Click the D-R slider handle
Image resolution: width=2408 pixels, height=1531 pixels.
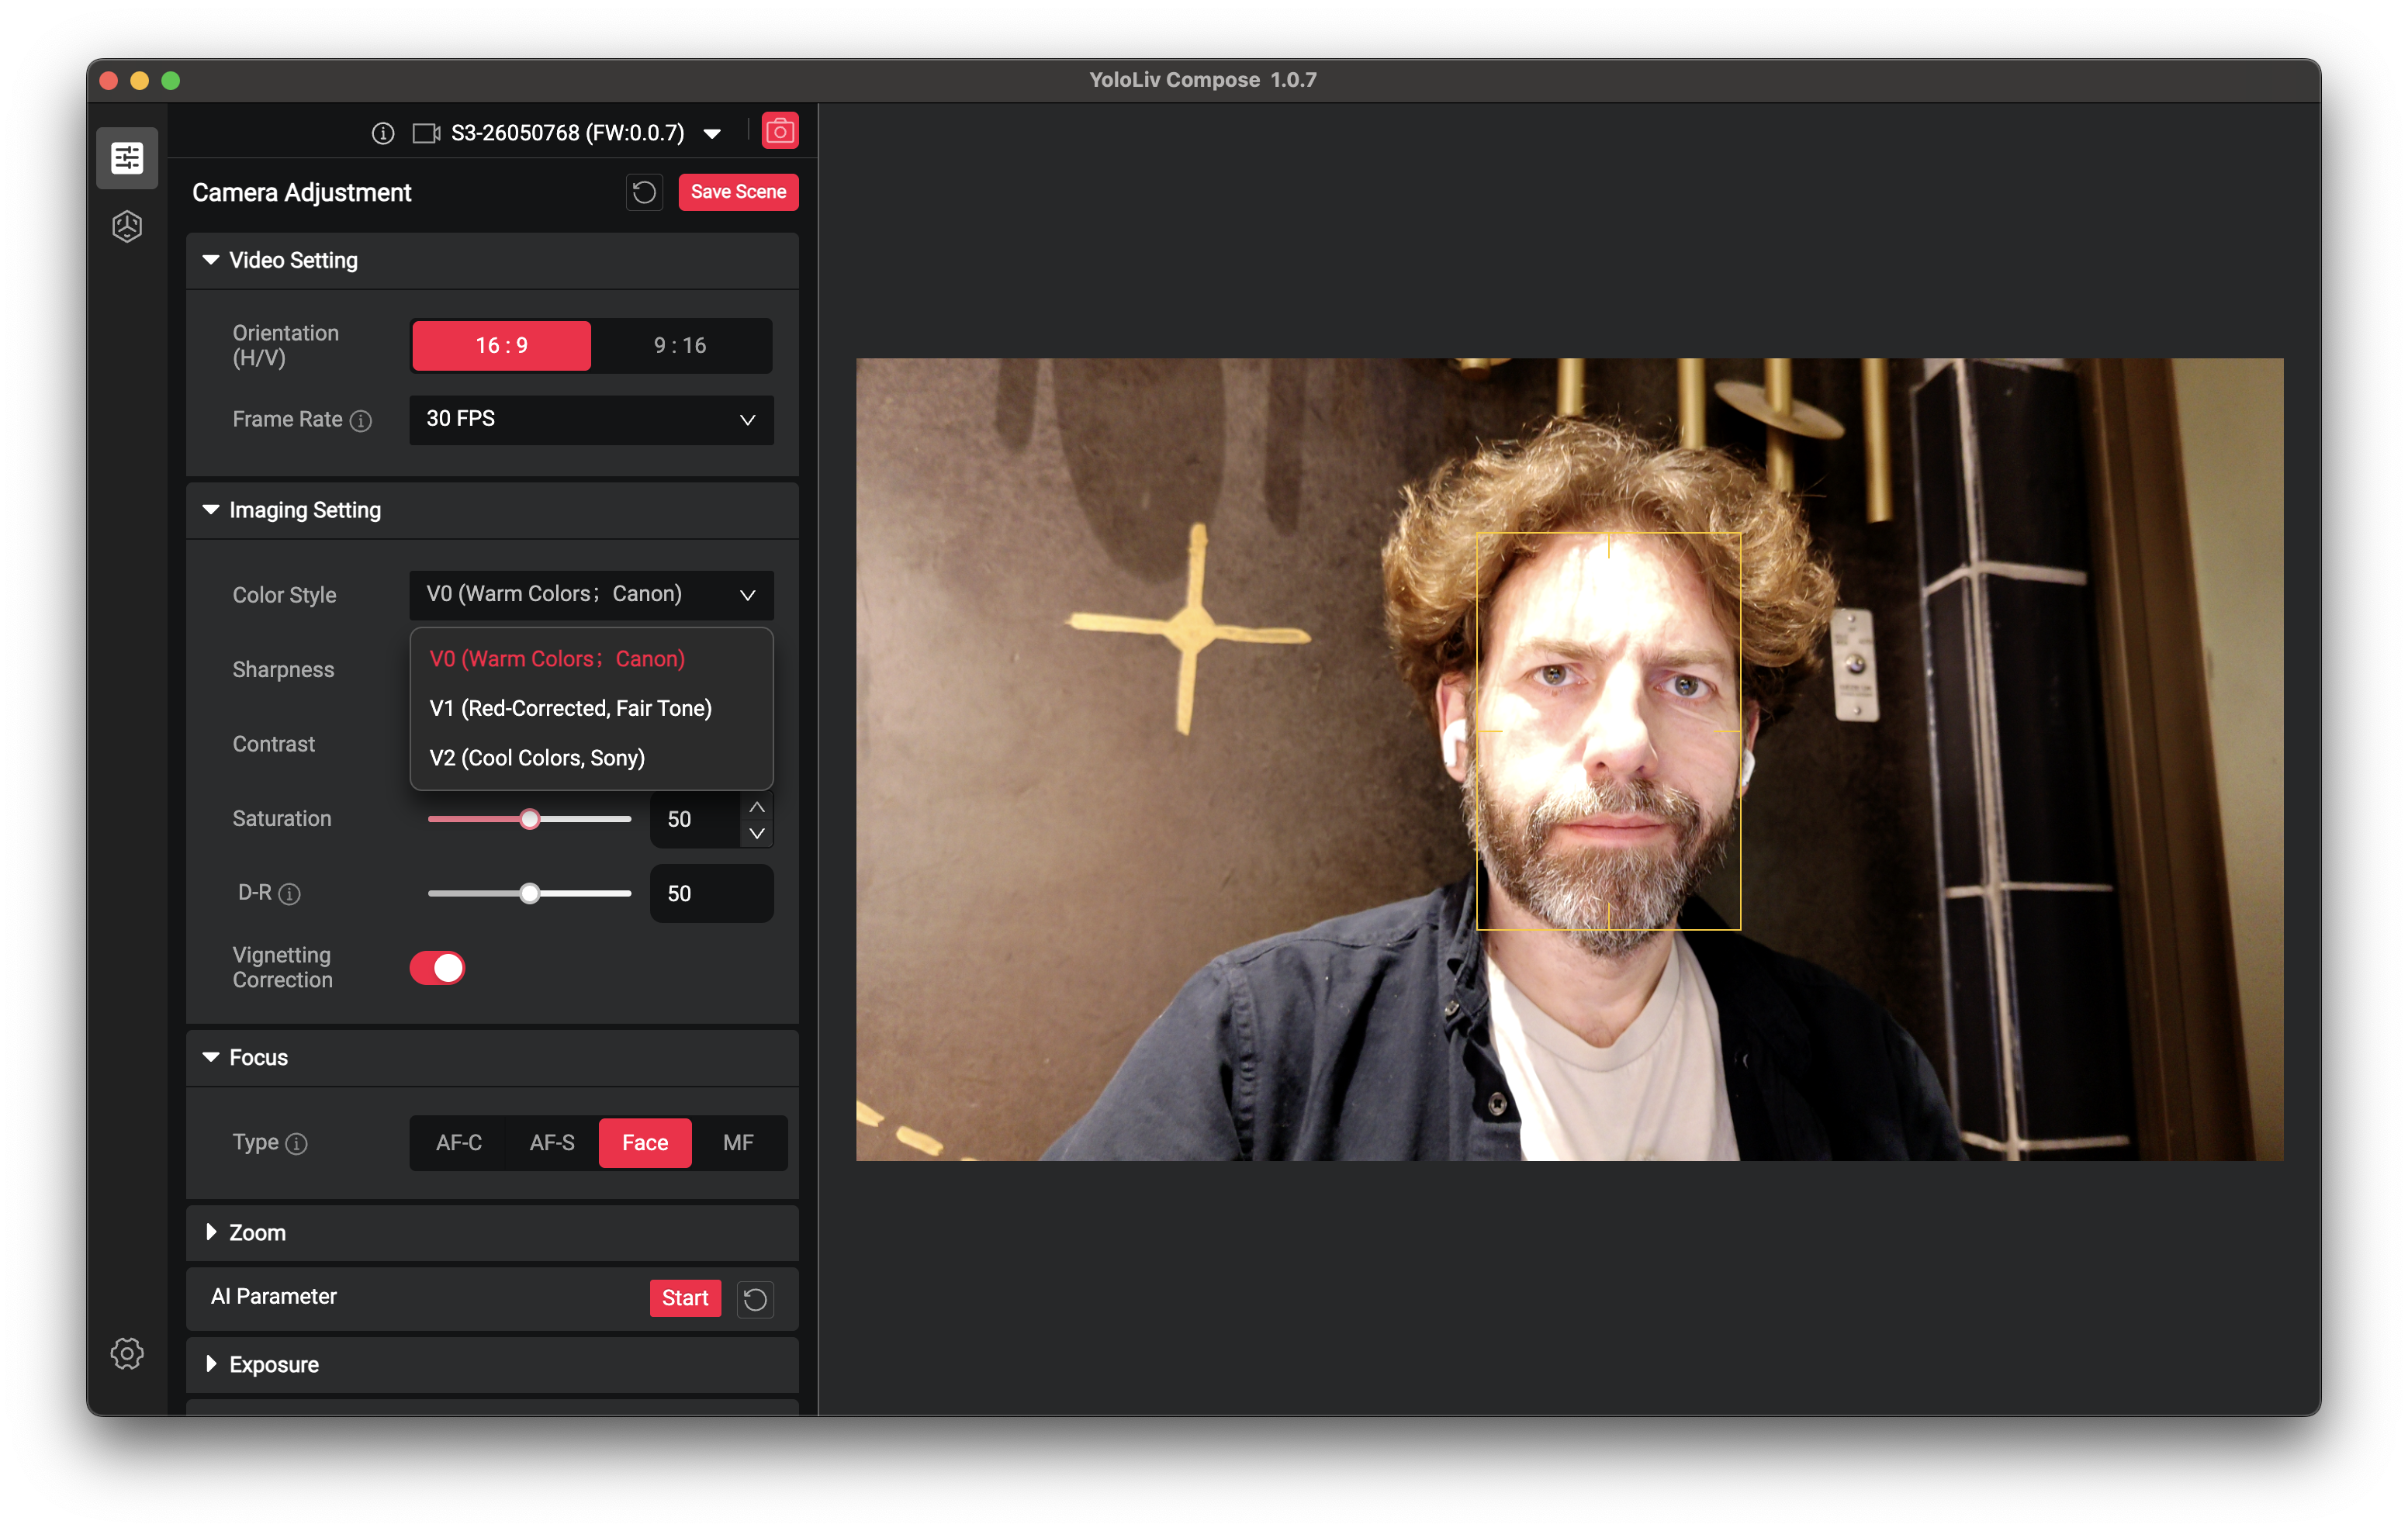click(x=530, y=893)
